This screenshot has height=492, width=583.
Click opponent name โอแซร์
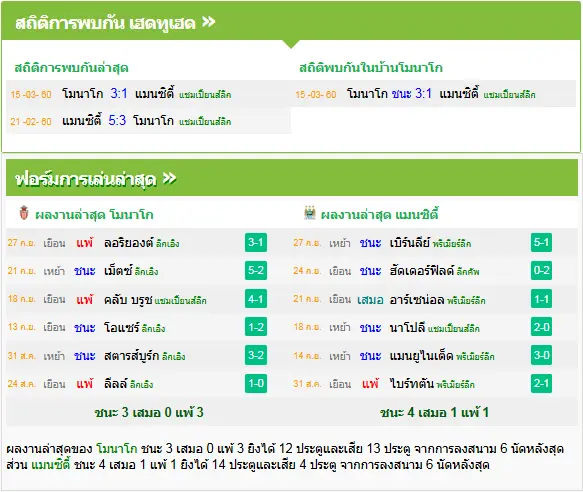pos(122,328)
